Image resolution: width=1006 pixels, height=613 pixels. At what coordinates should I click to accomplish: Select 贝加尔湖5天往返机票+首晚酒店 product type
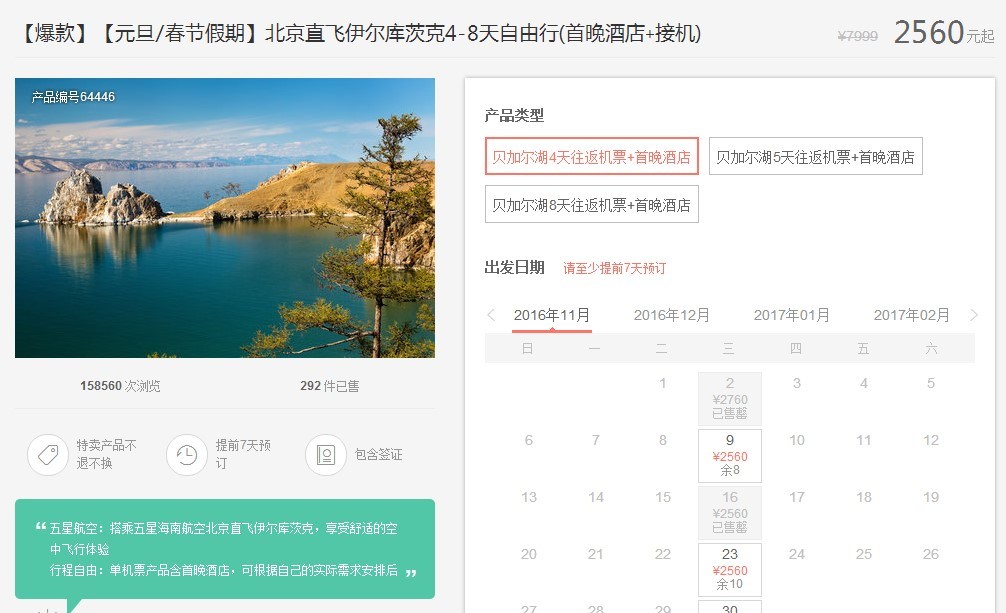tap(815, 156)
